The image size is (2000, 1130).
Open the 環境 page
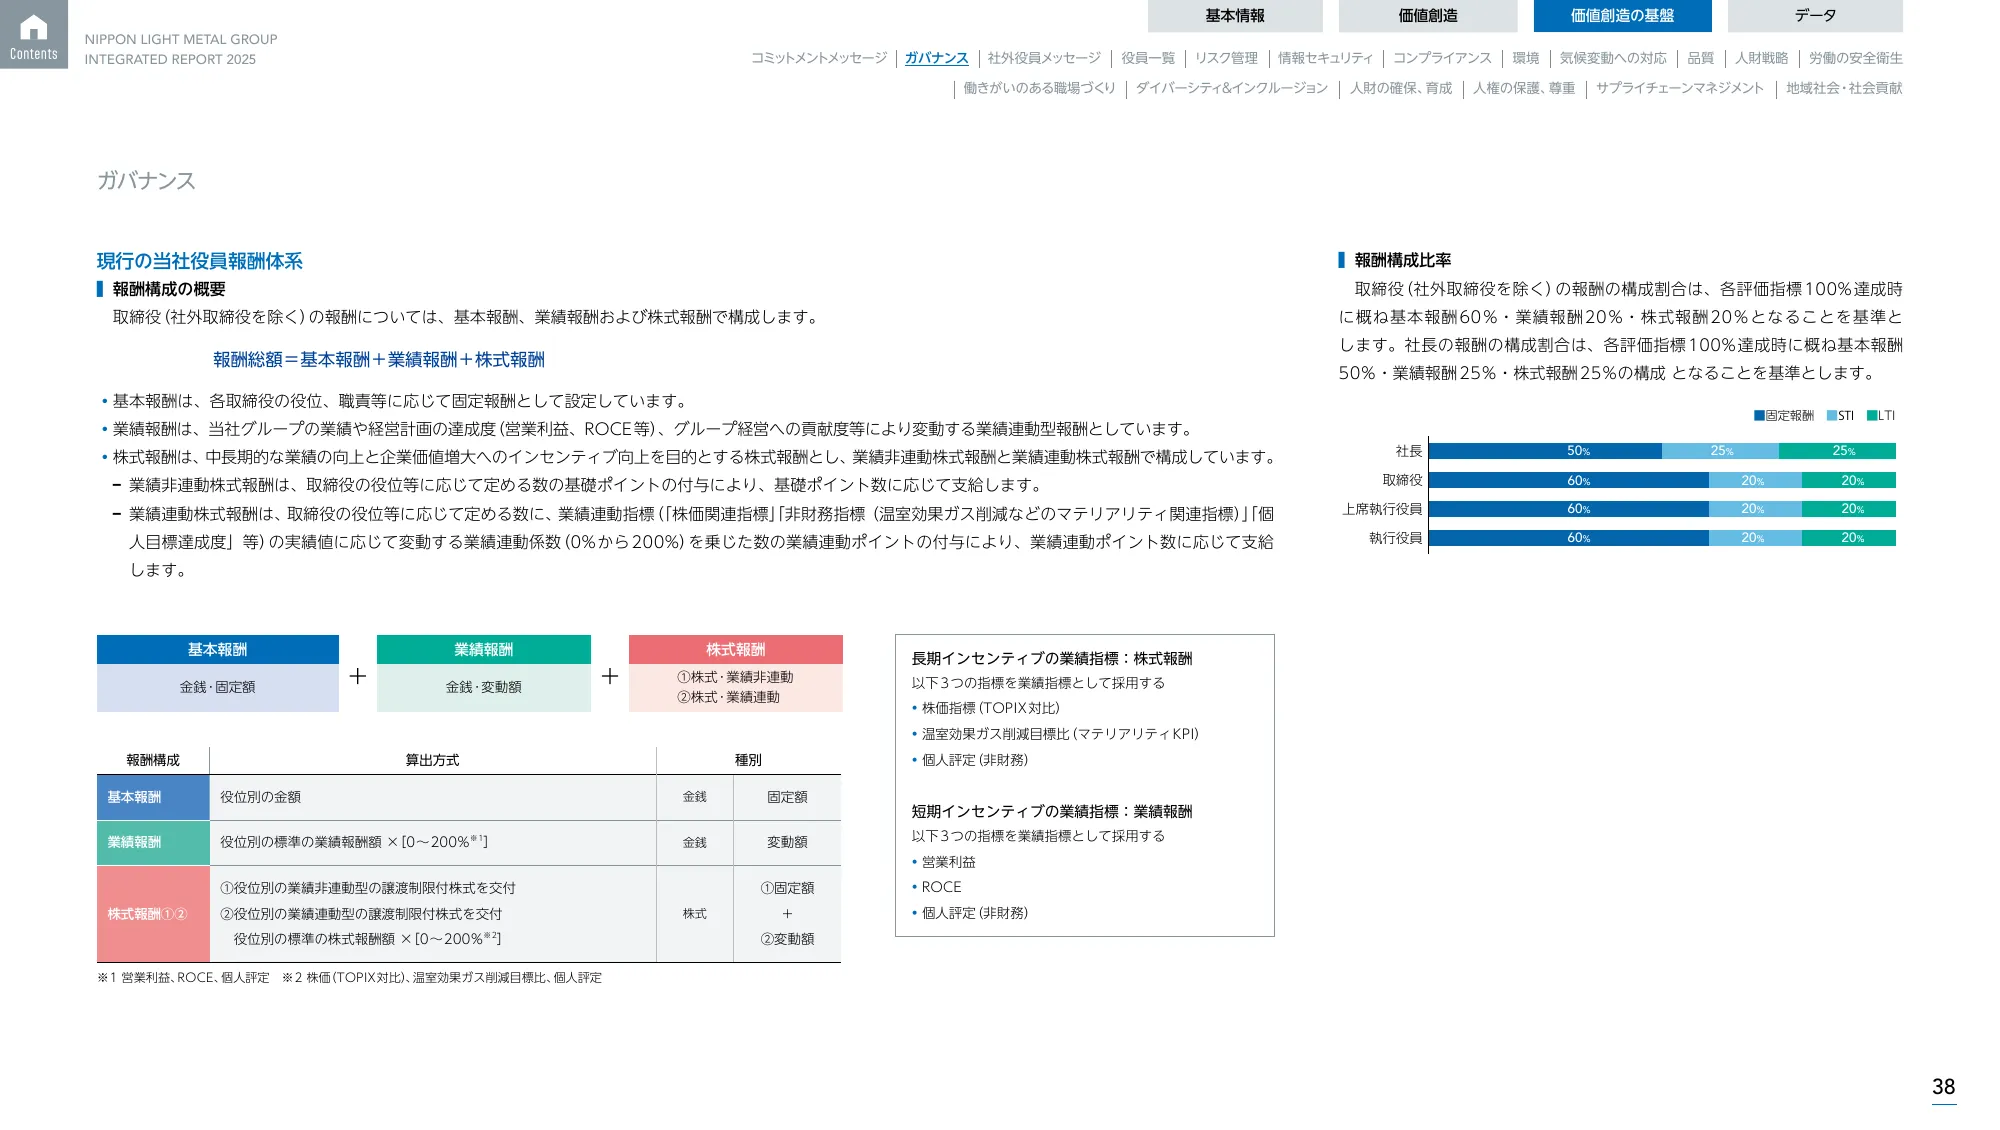(1527, 58)
